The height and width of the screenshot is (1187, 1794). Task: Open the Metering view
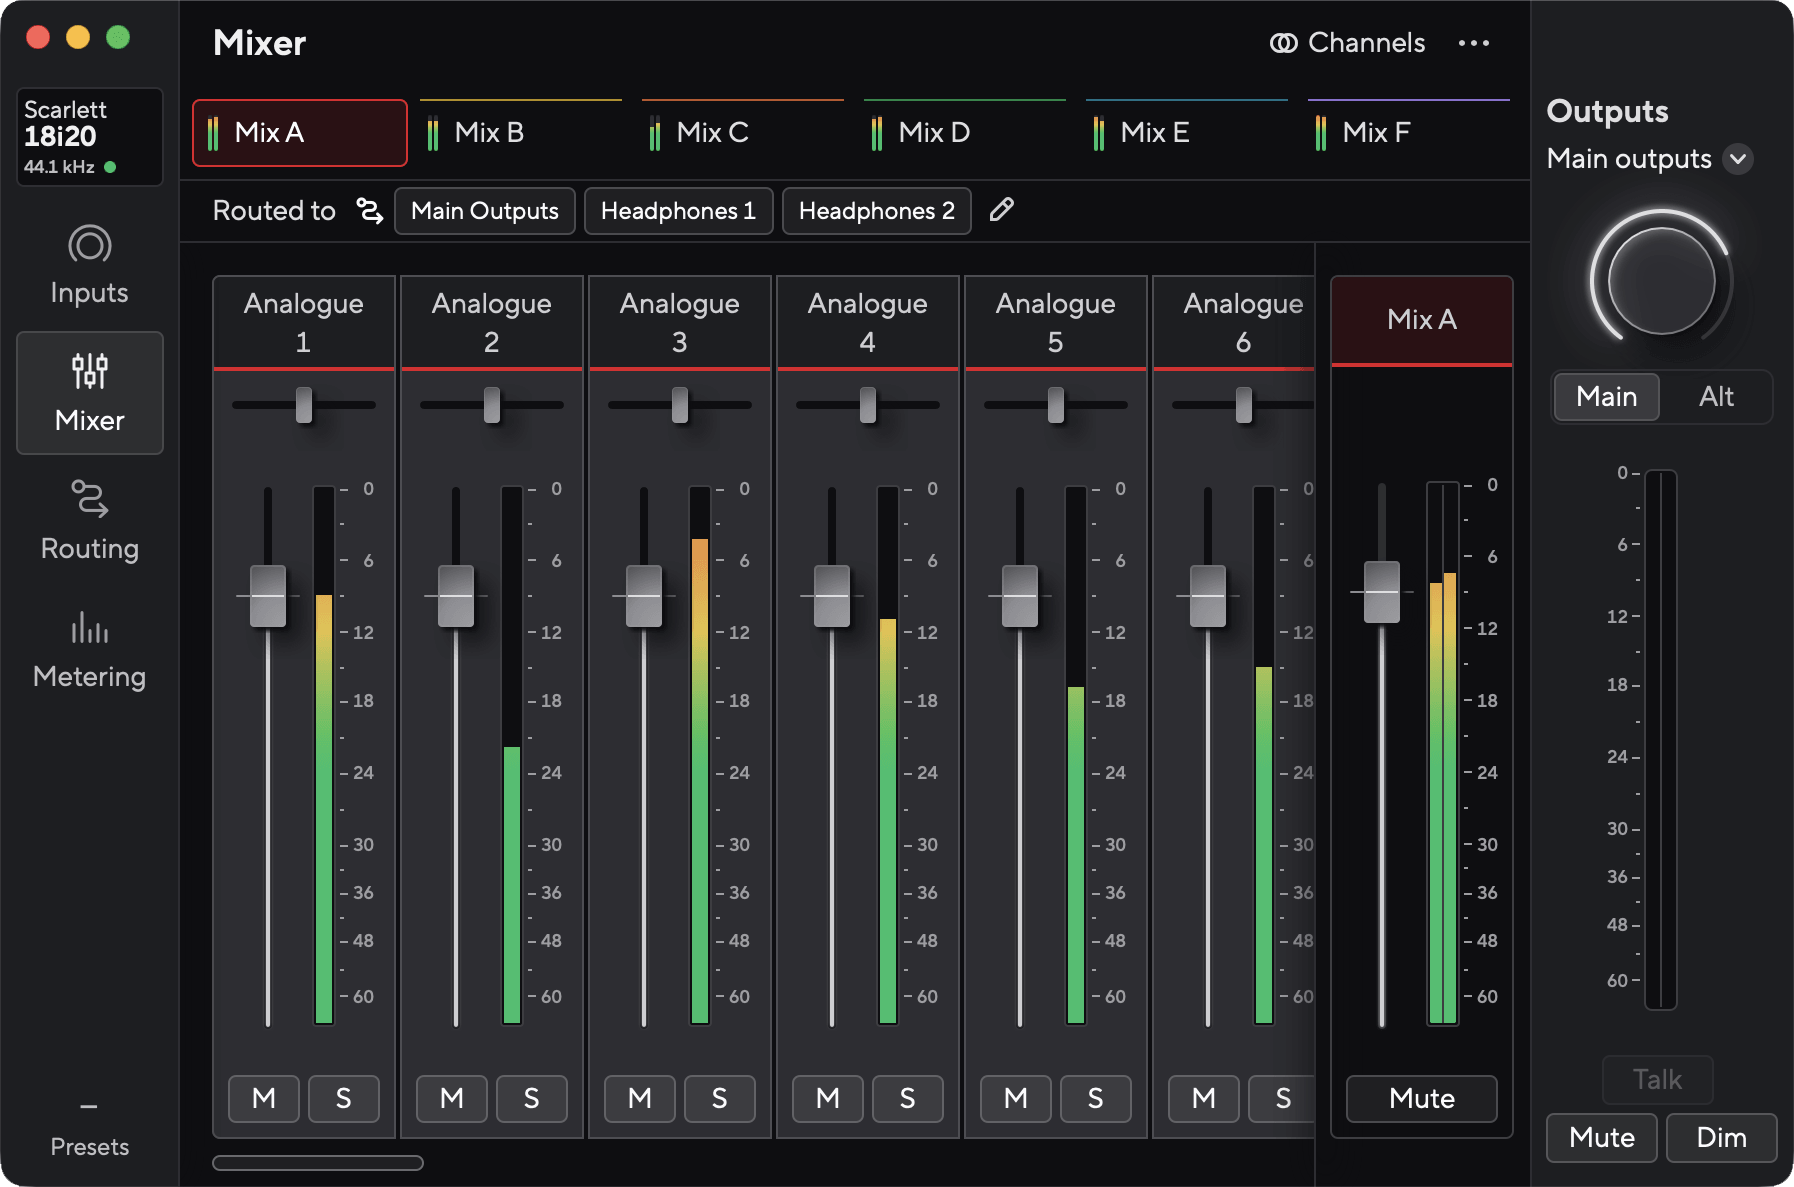click(x=89, y=650)
